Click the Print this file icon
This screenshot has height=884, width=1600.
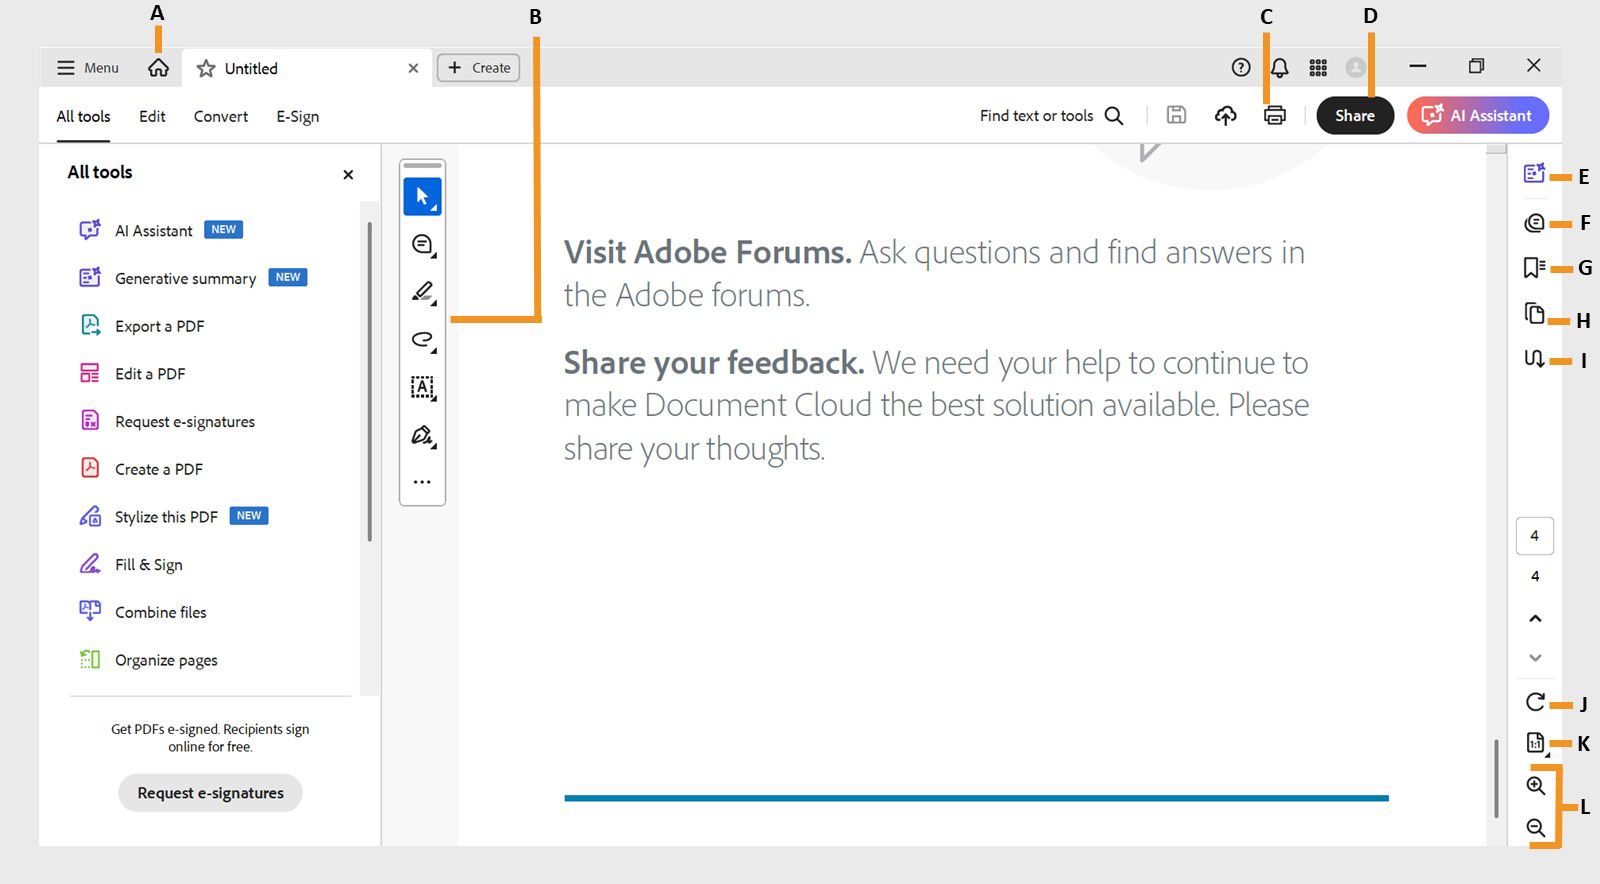click(x=1274, y=116)
